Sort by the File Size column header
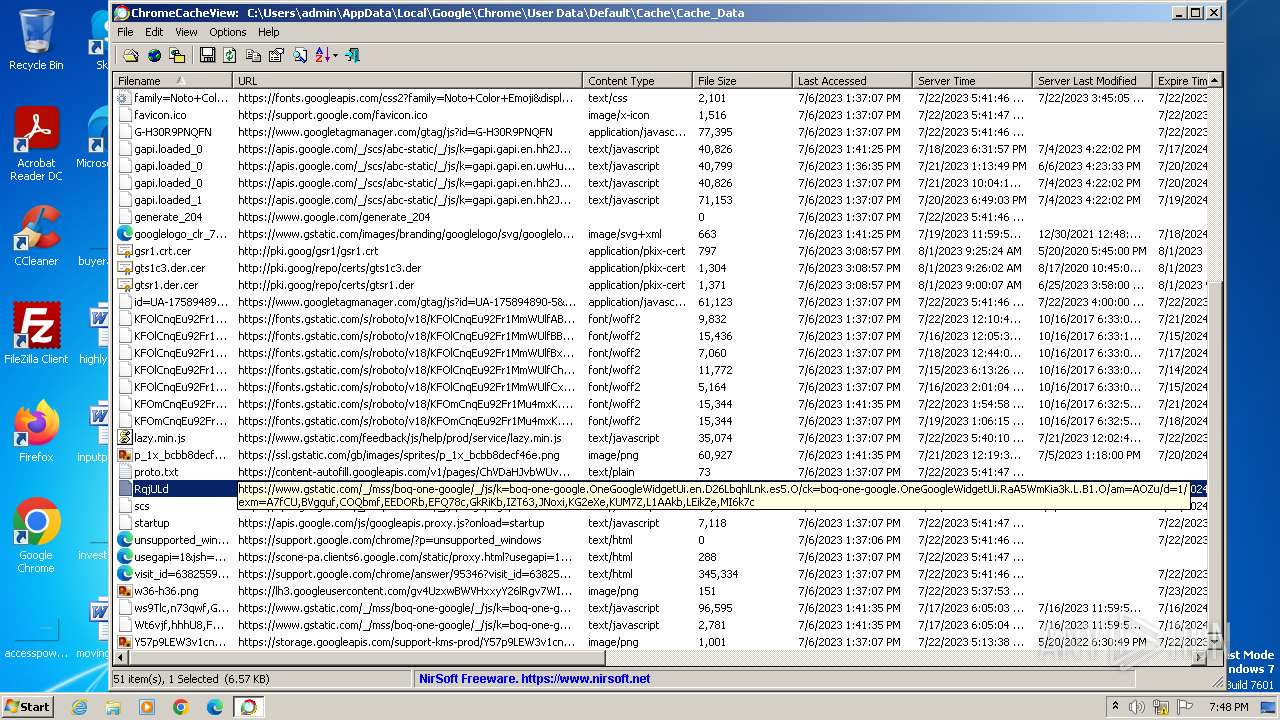 coord(743,81)
